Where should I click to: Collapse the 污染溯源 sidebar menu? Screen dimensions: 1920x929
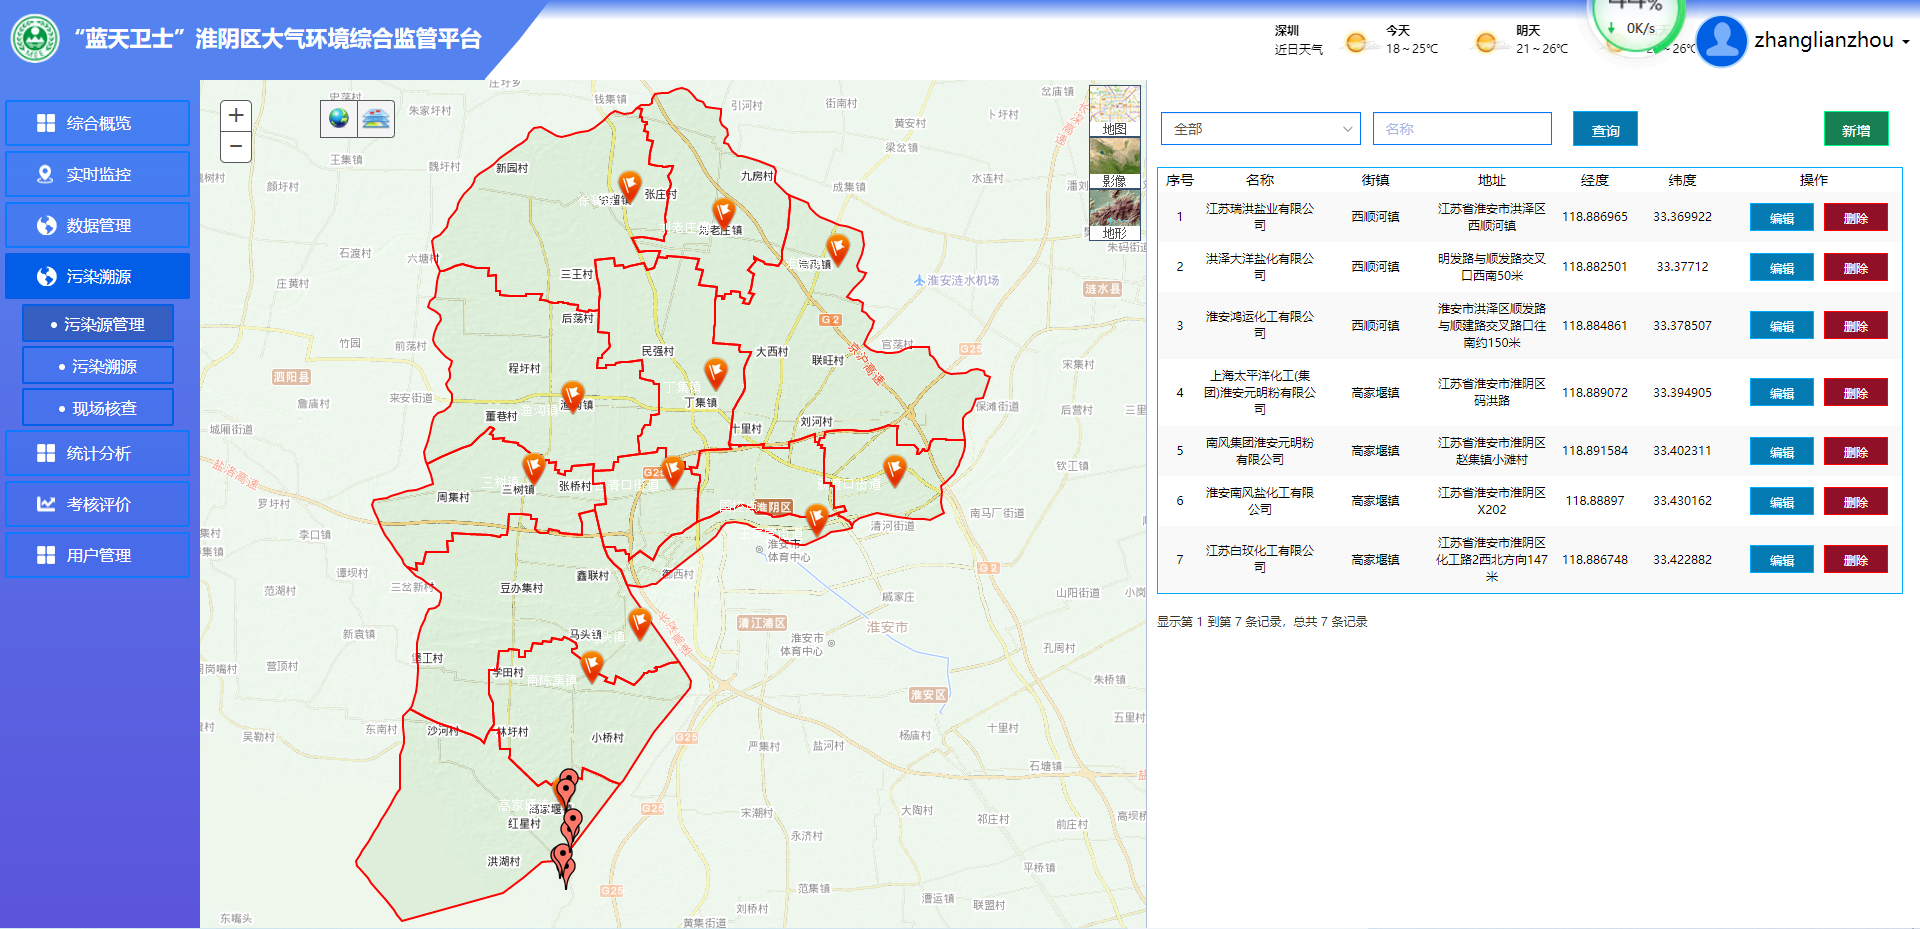click(98, 276)
